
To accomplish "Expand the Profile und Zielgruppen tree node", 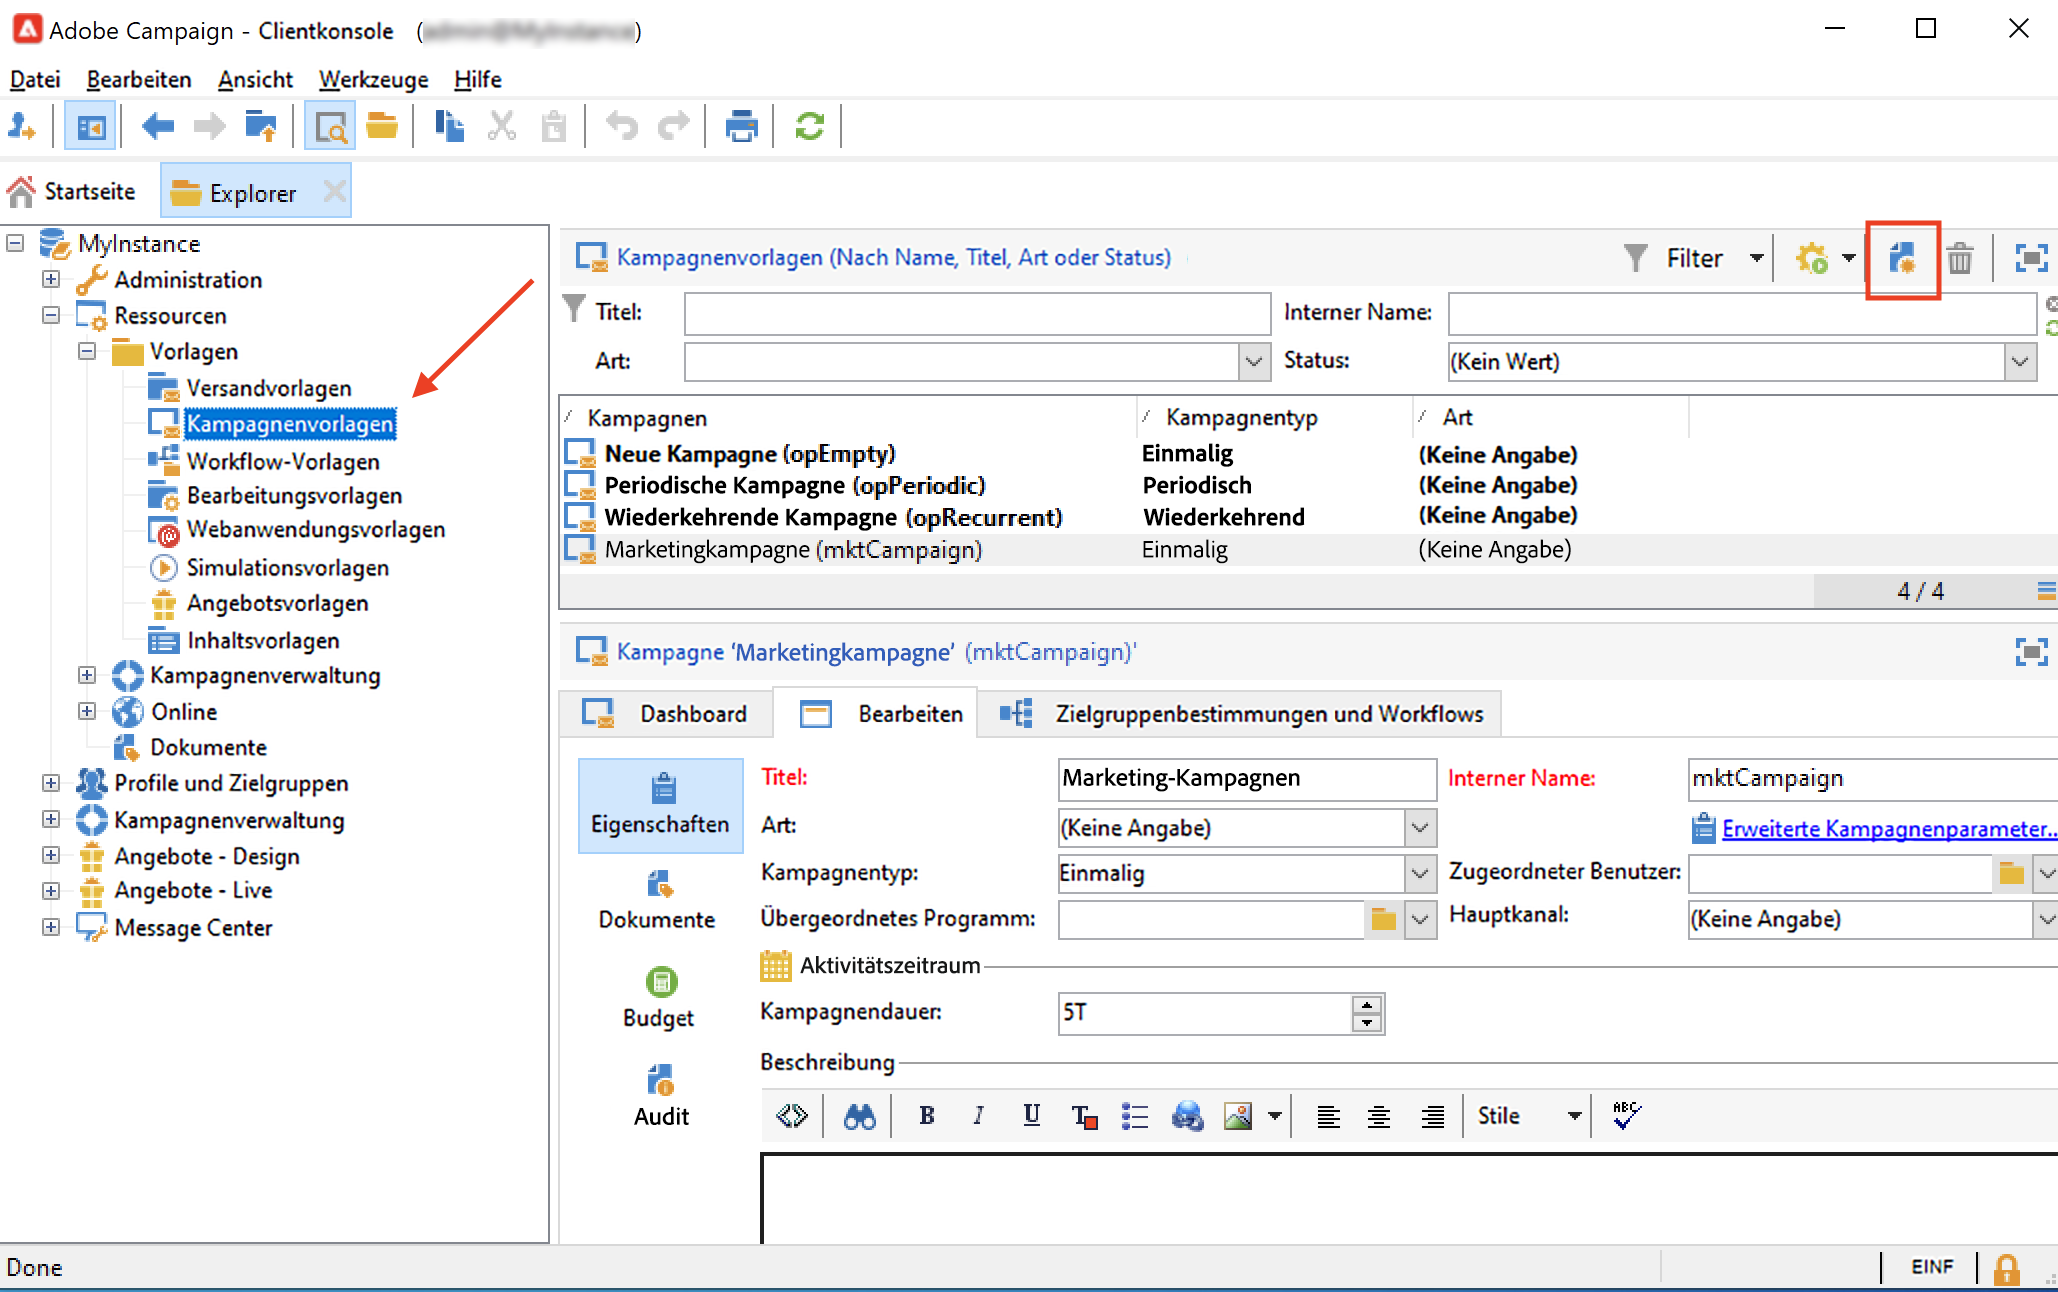I will (x=51, y=783).
